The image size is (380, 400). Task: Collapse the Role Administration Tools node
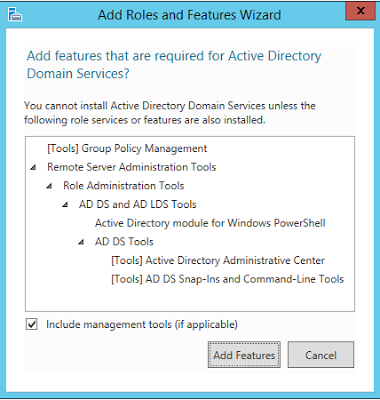(49, 186)
